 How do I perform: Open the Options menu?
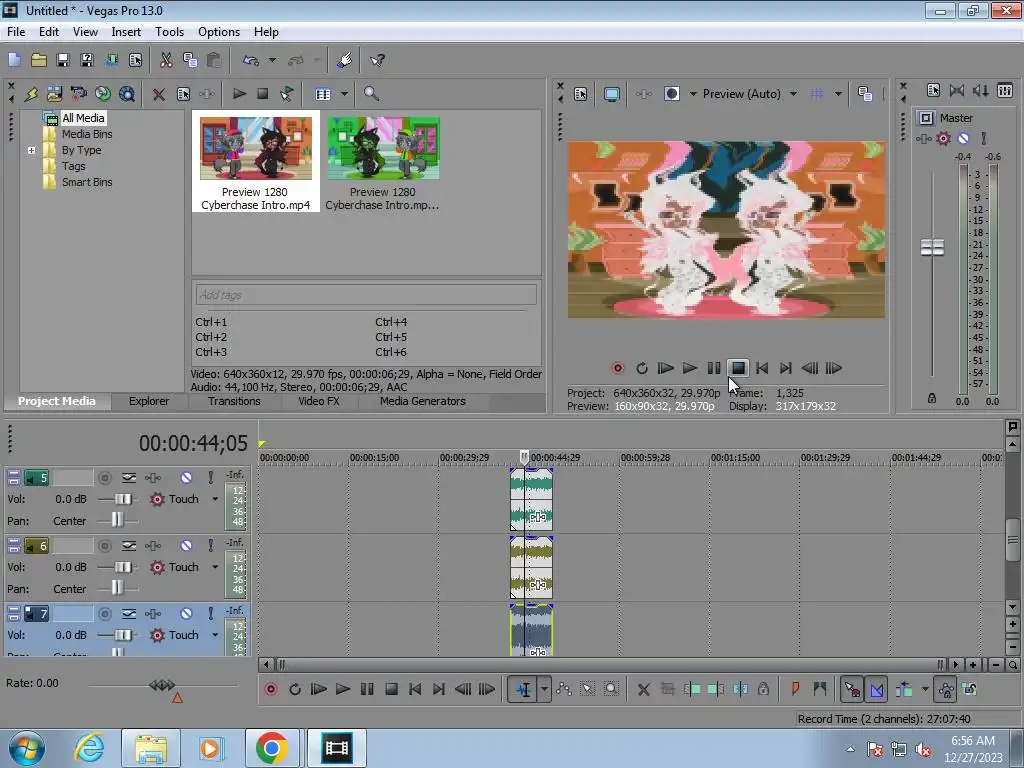tap(219, 32)
